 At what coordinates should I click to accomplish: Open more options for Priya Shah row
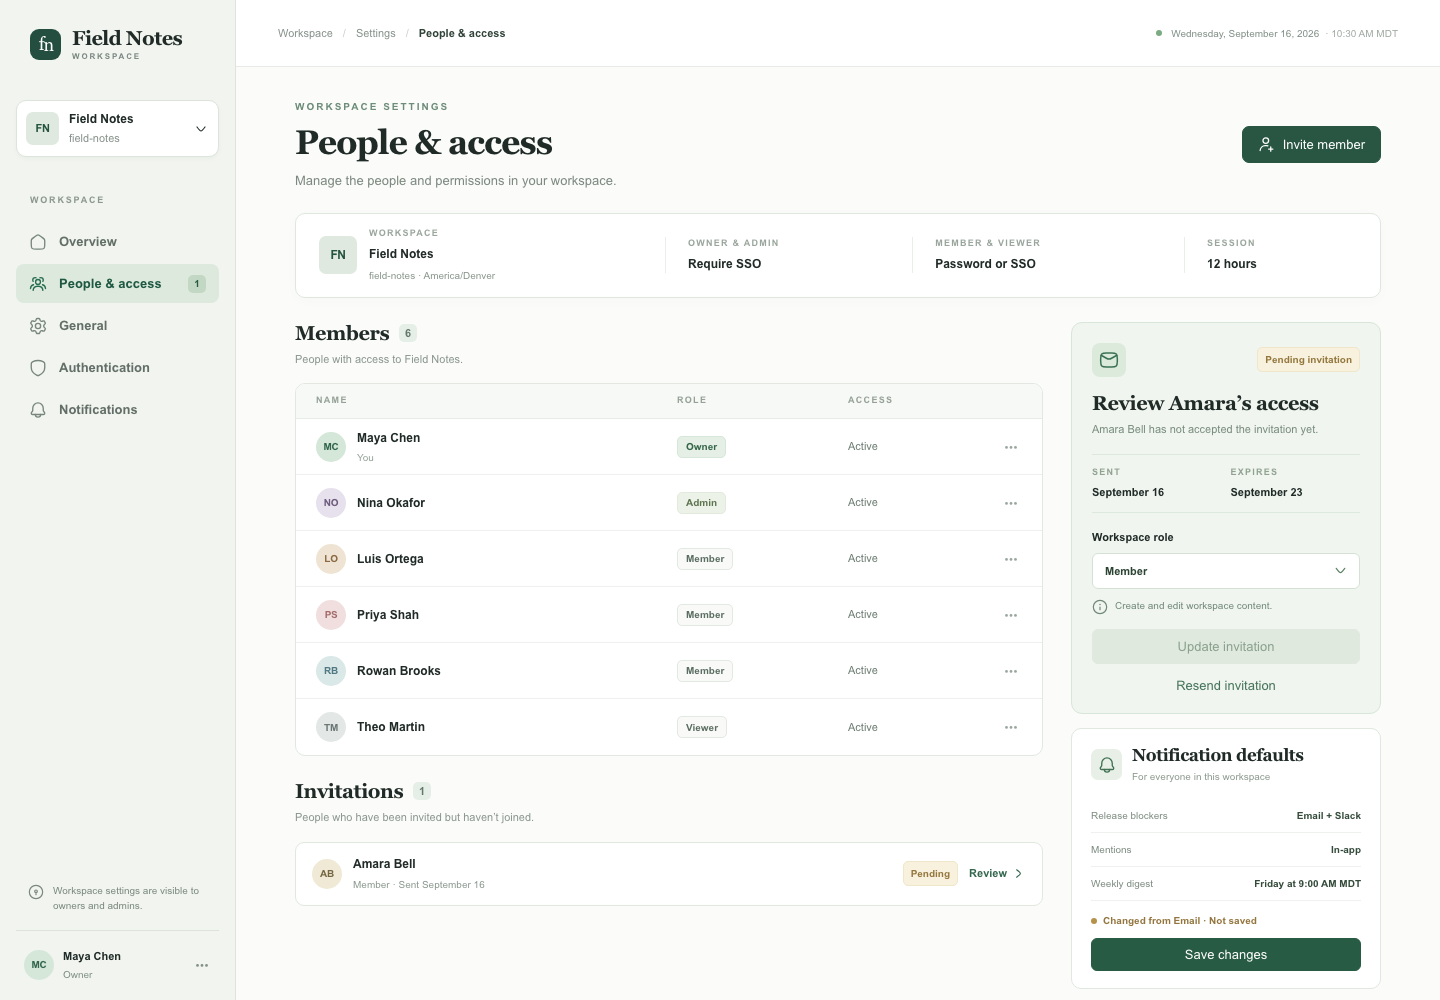[x=1011, y=615]
